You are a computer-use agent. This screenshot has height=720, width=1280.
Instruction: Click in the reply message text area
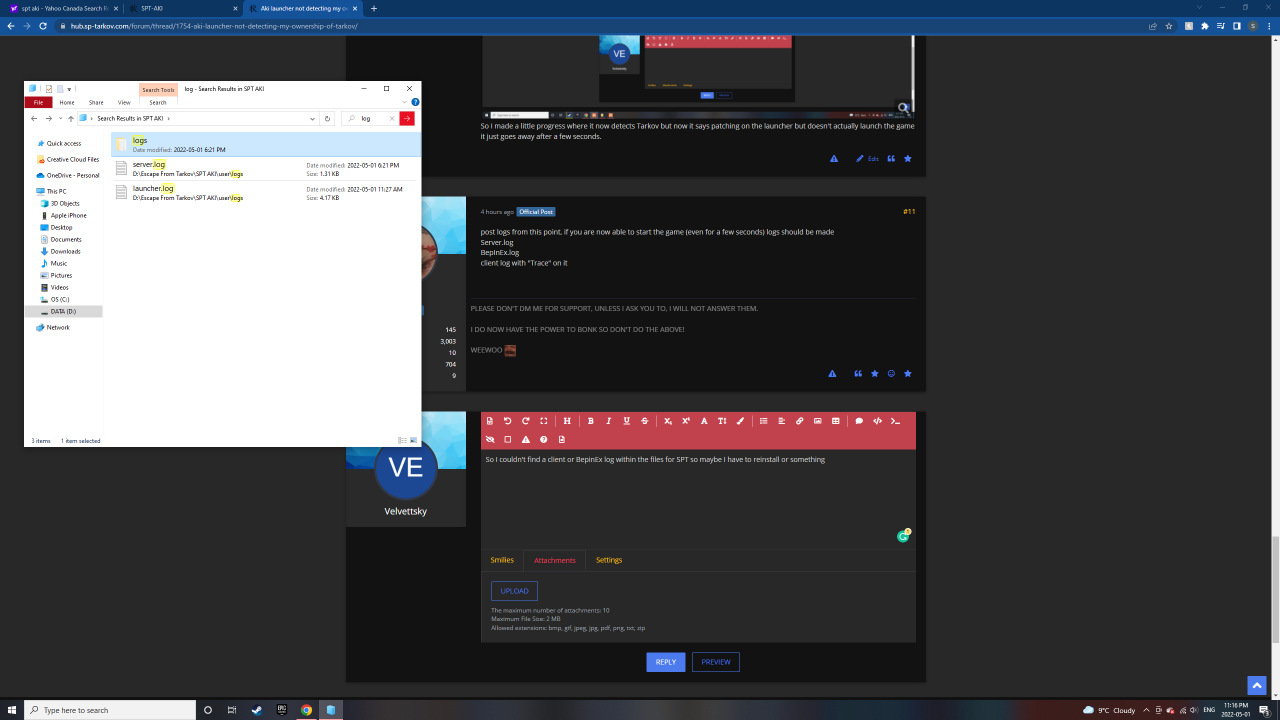point(698,498)
